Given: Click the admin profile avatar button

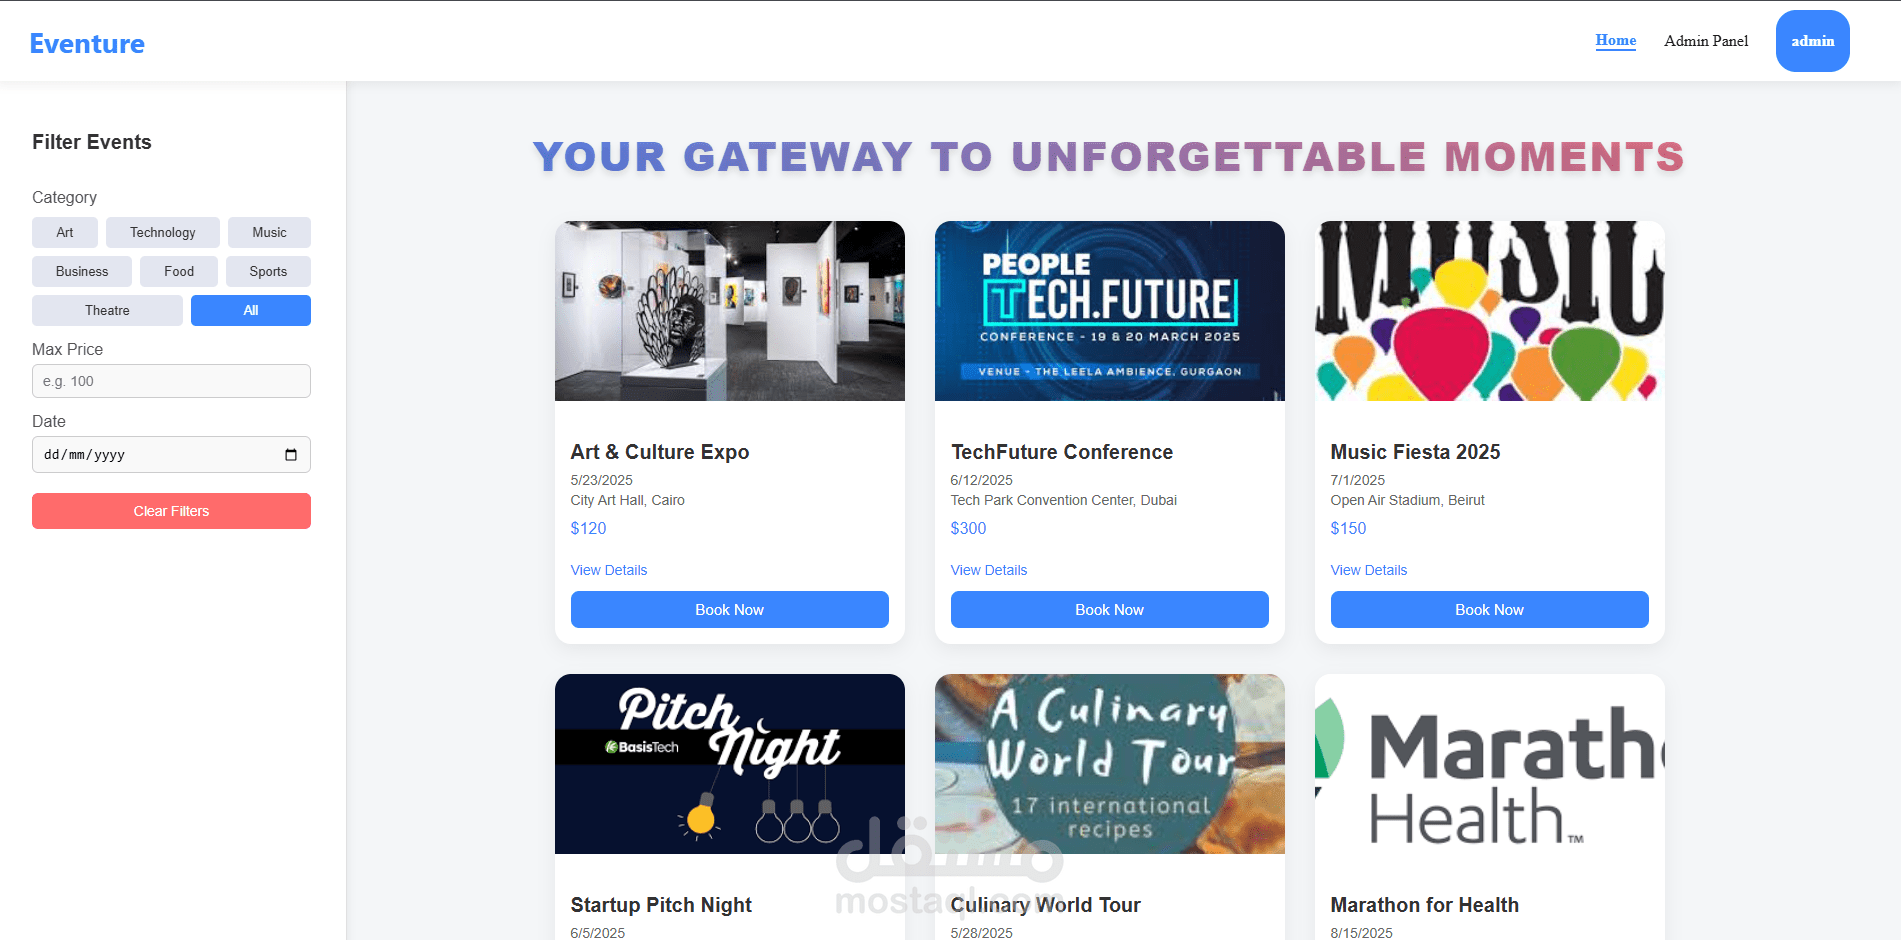Looking at the screenshot, I should pos(1812,41).
